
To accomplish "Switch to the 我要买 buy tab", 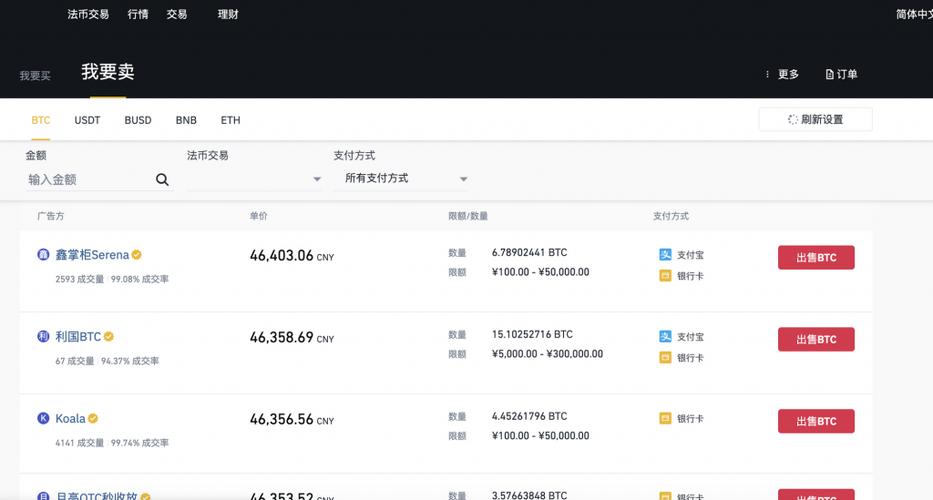I will (x=35, y=76).
